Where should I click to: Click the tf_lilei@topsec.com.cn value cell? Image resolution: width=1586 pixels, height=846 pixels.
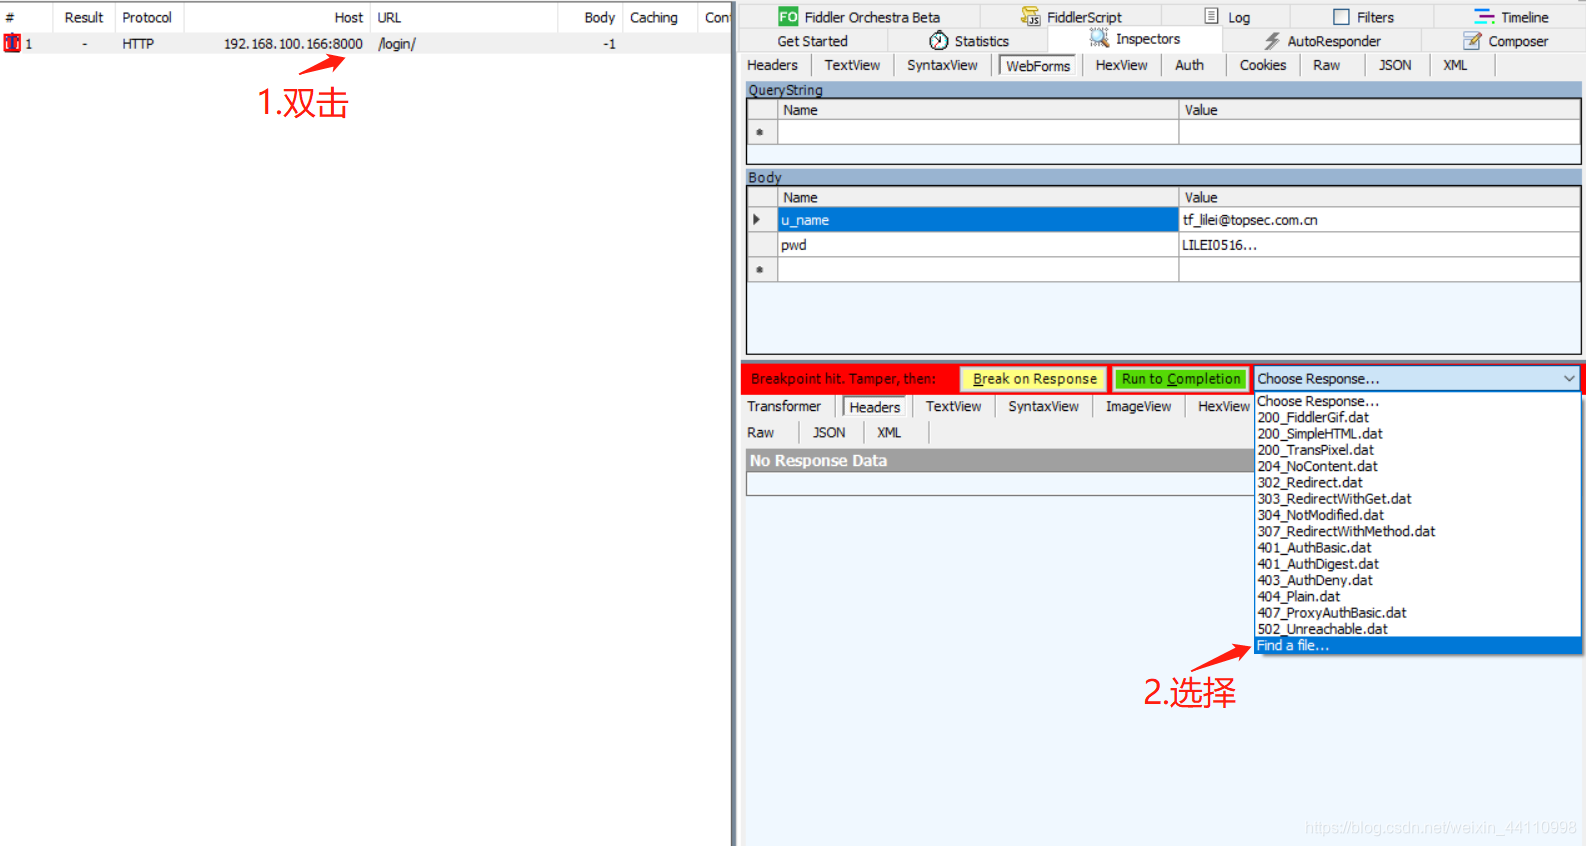[x=1380, y=220]
